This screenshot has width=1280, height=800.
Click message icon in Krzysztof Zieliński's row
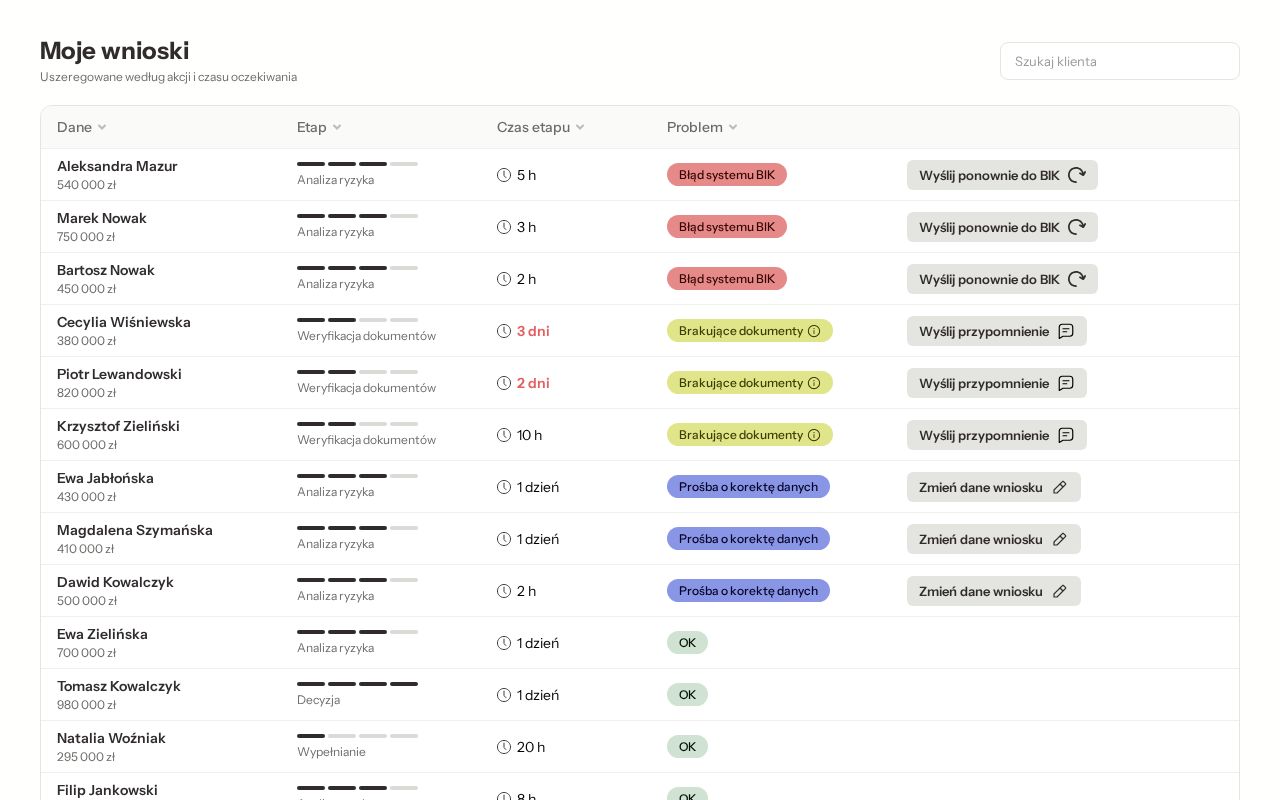(x=1066, y=435)
